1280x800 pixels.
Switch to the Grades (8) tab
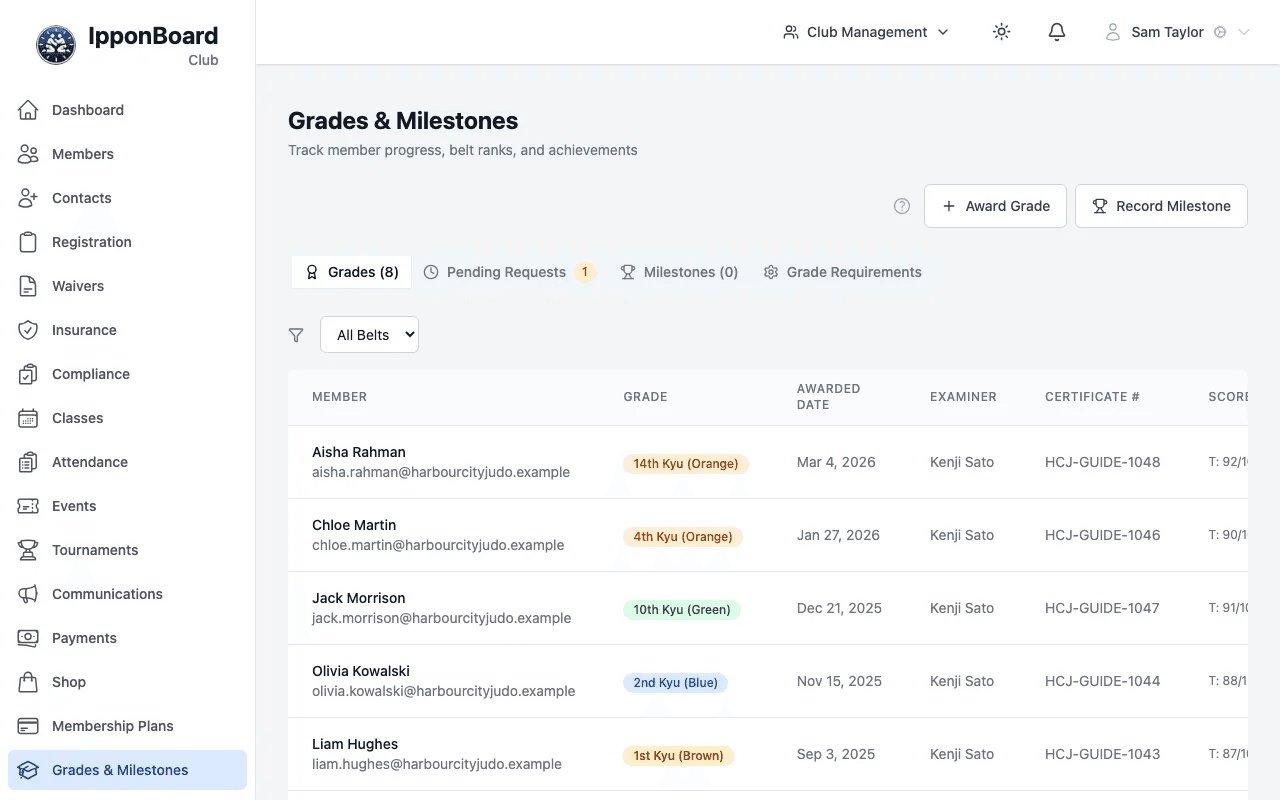(x=351, y=272)
